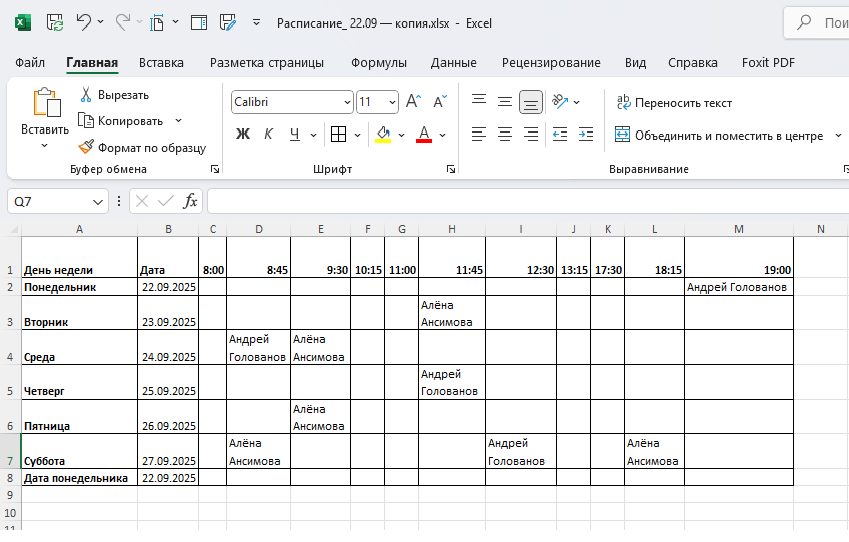
Task: Open the Calibri font name dropdown
Action: (347, 102)
